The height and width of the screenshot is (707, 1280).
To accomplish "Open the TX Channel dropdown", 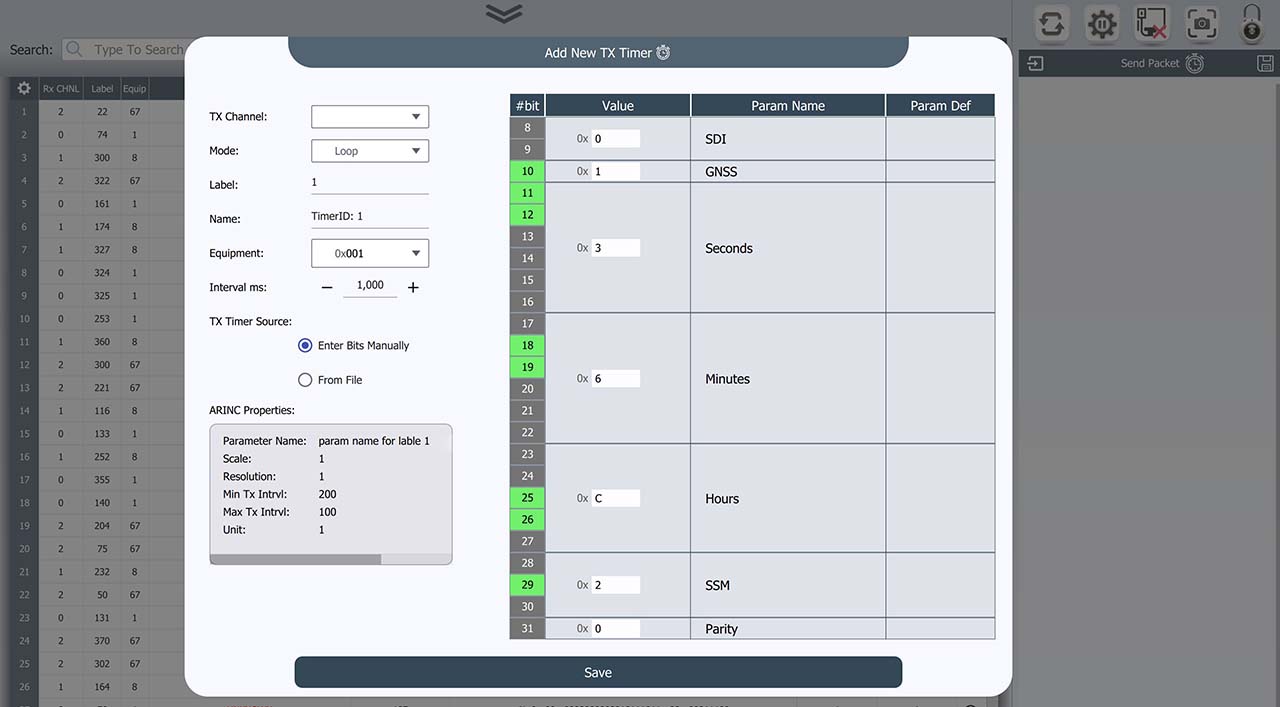I will tap(370, 117).
